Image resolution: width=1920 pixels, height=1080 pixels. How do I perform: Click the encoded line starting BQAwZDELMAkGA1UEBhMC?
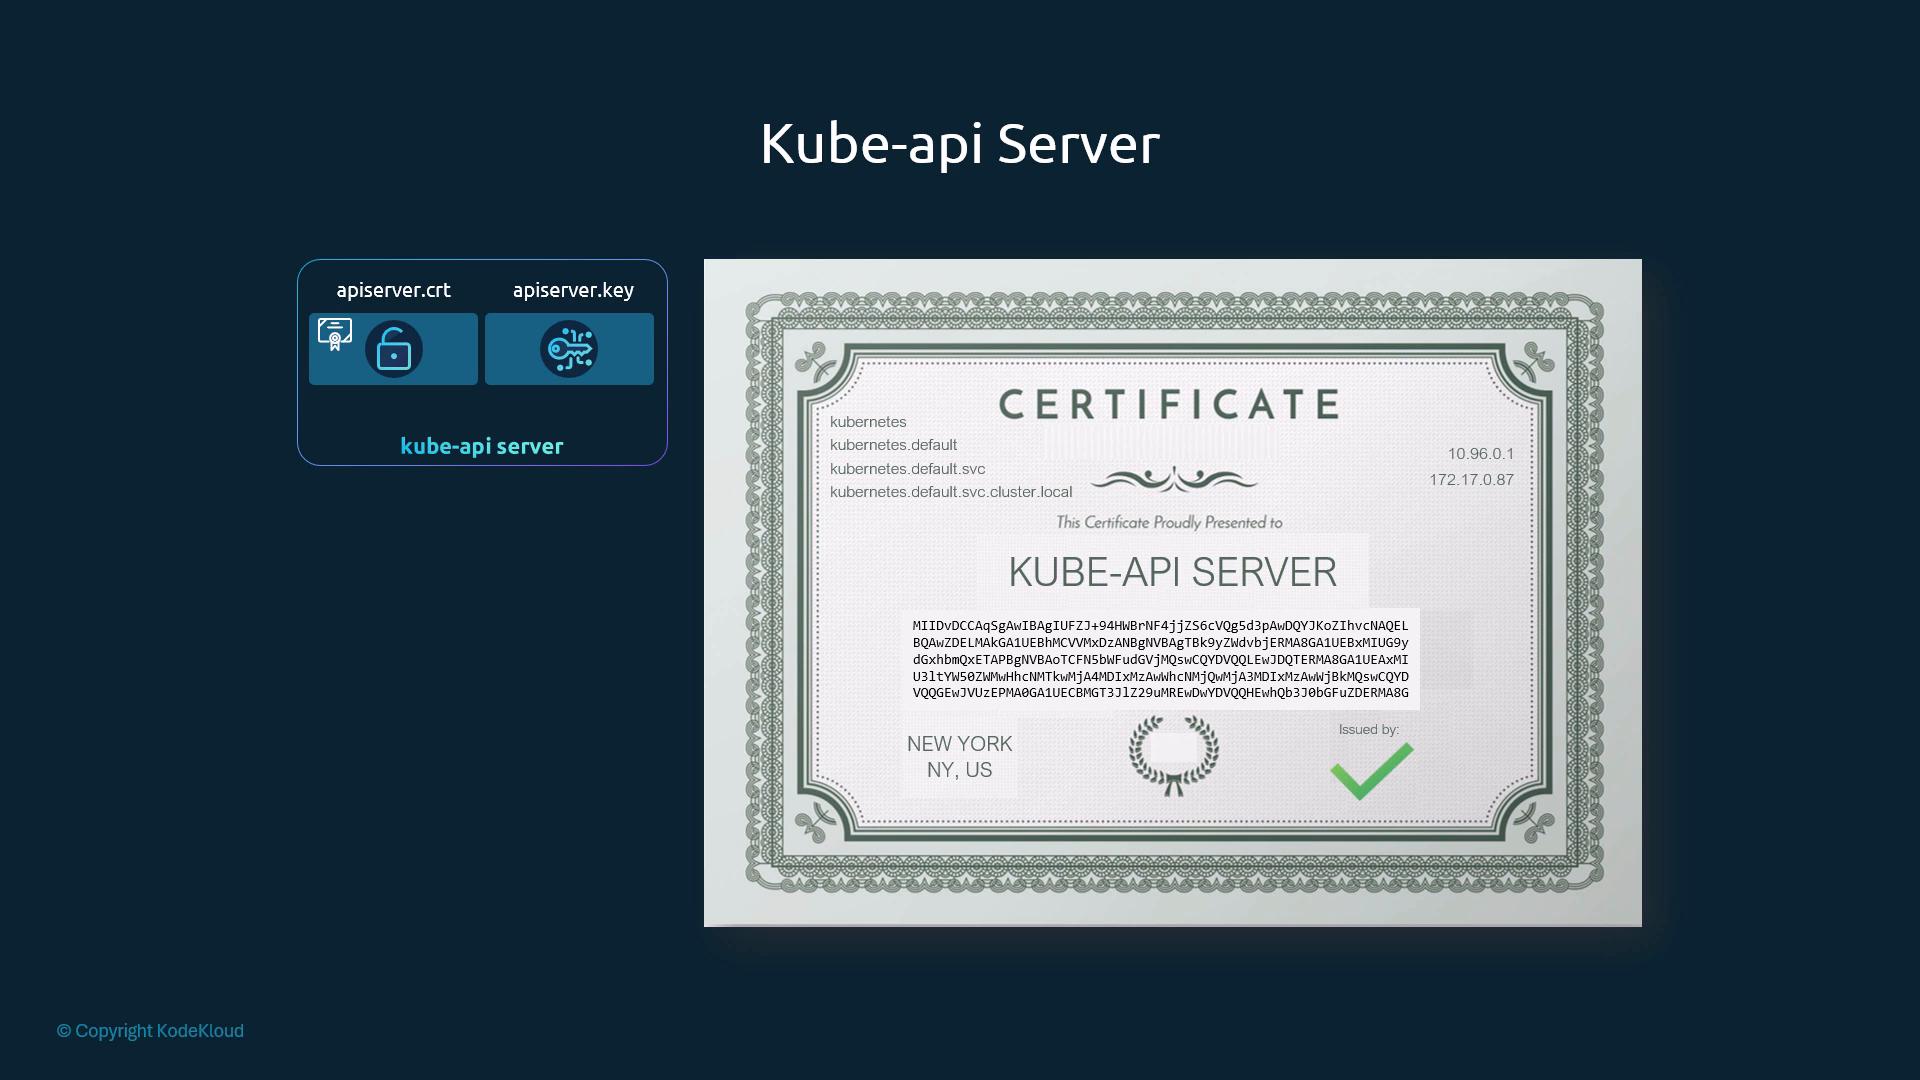[1160, 643]
